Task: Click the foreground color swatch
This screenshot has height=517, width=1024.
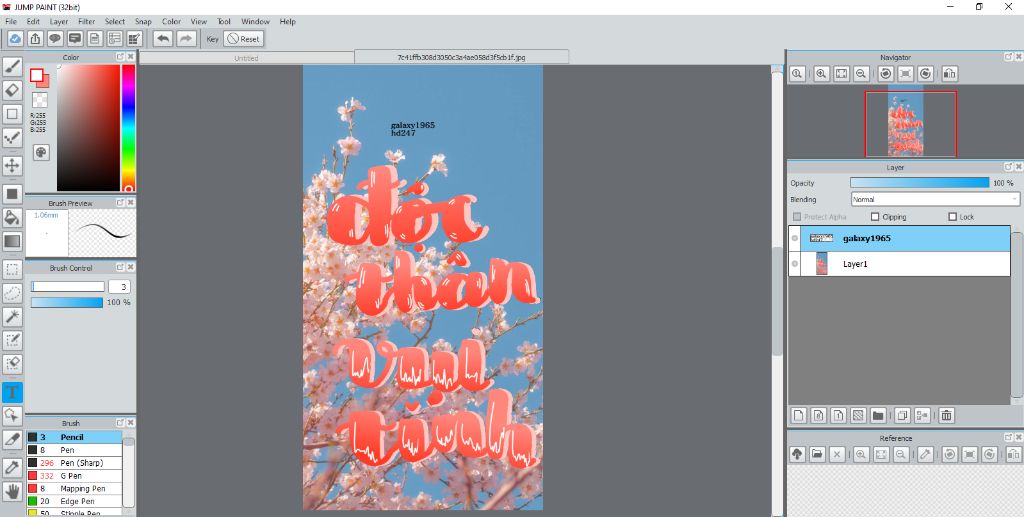Action: 37,75
